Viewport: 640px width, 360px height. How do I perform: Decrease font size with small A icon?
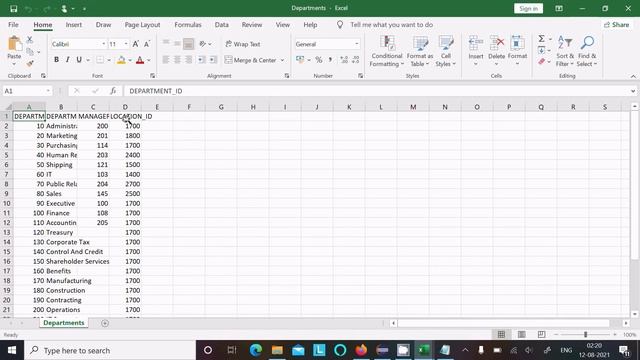pos(147,44)
